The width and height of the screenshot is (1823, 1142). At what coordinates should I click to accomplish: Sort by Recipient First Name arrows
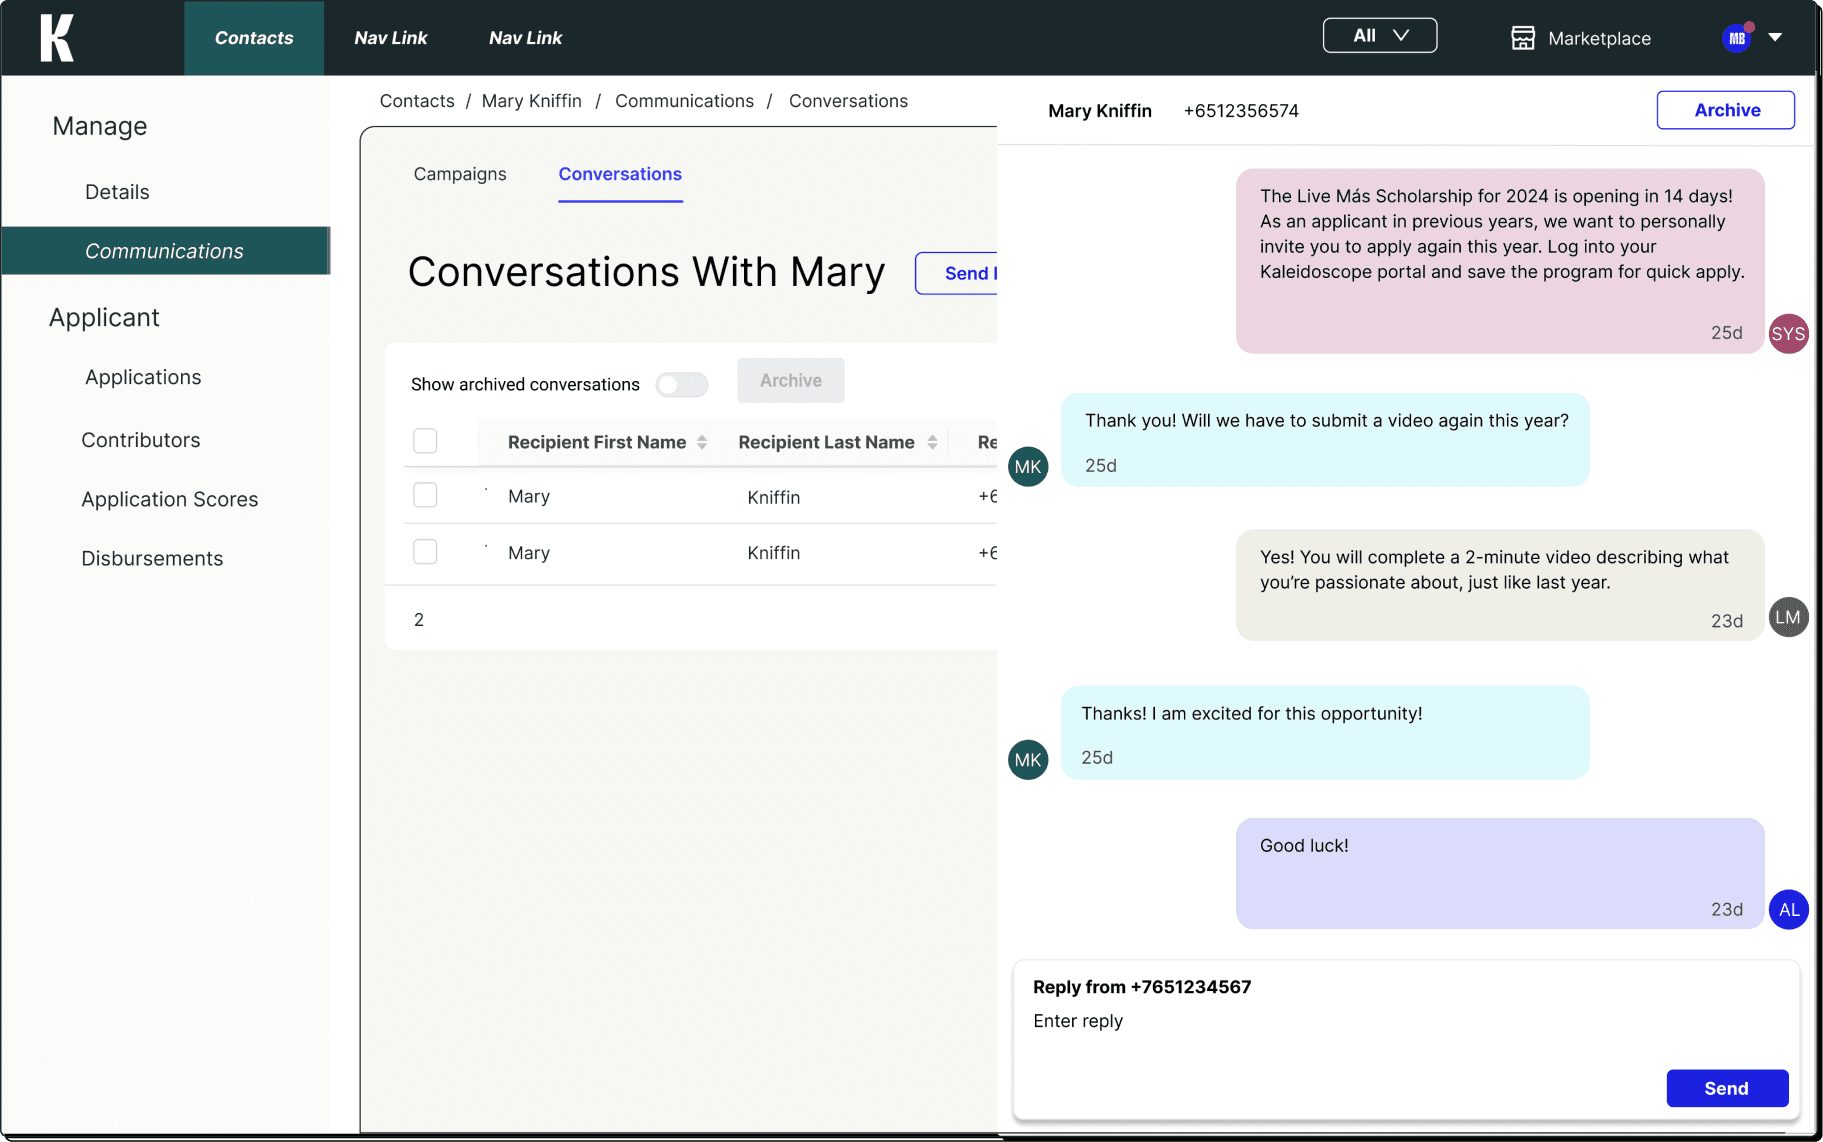pos(702,442)
